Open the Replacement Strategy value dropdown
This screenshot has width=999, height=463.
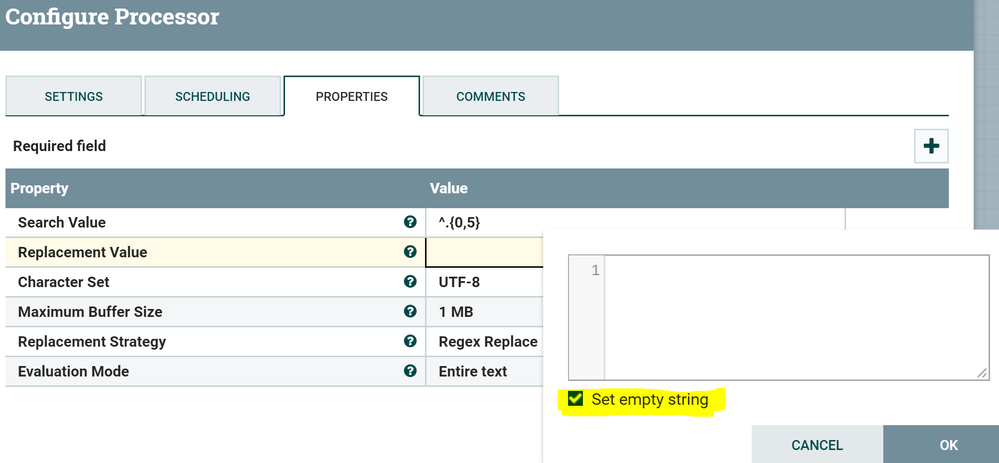pyautogui.click(x=488, y=342)
